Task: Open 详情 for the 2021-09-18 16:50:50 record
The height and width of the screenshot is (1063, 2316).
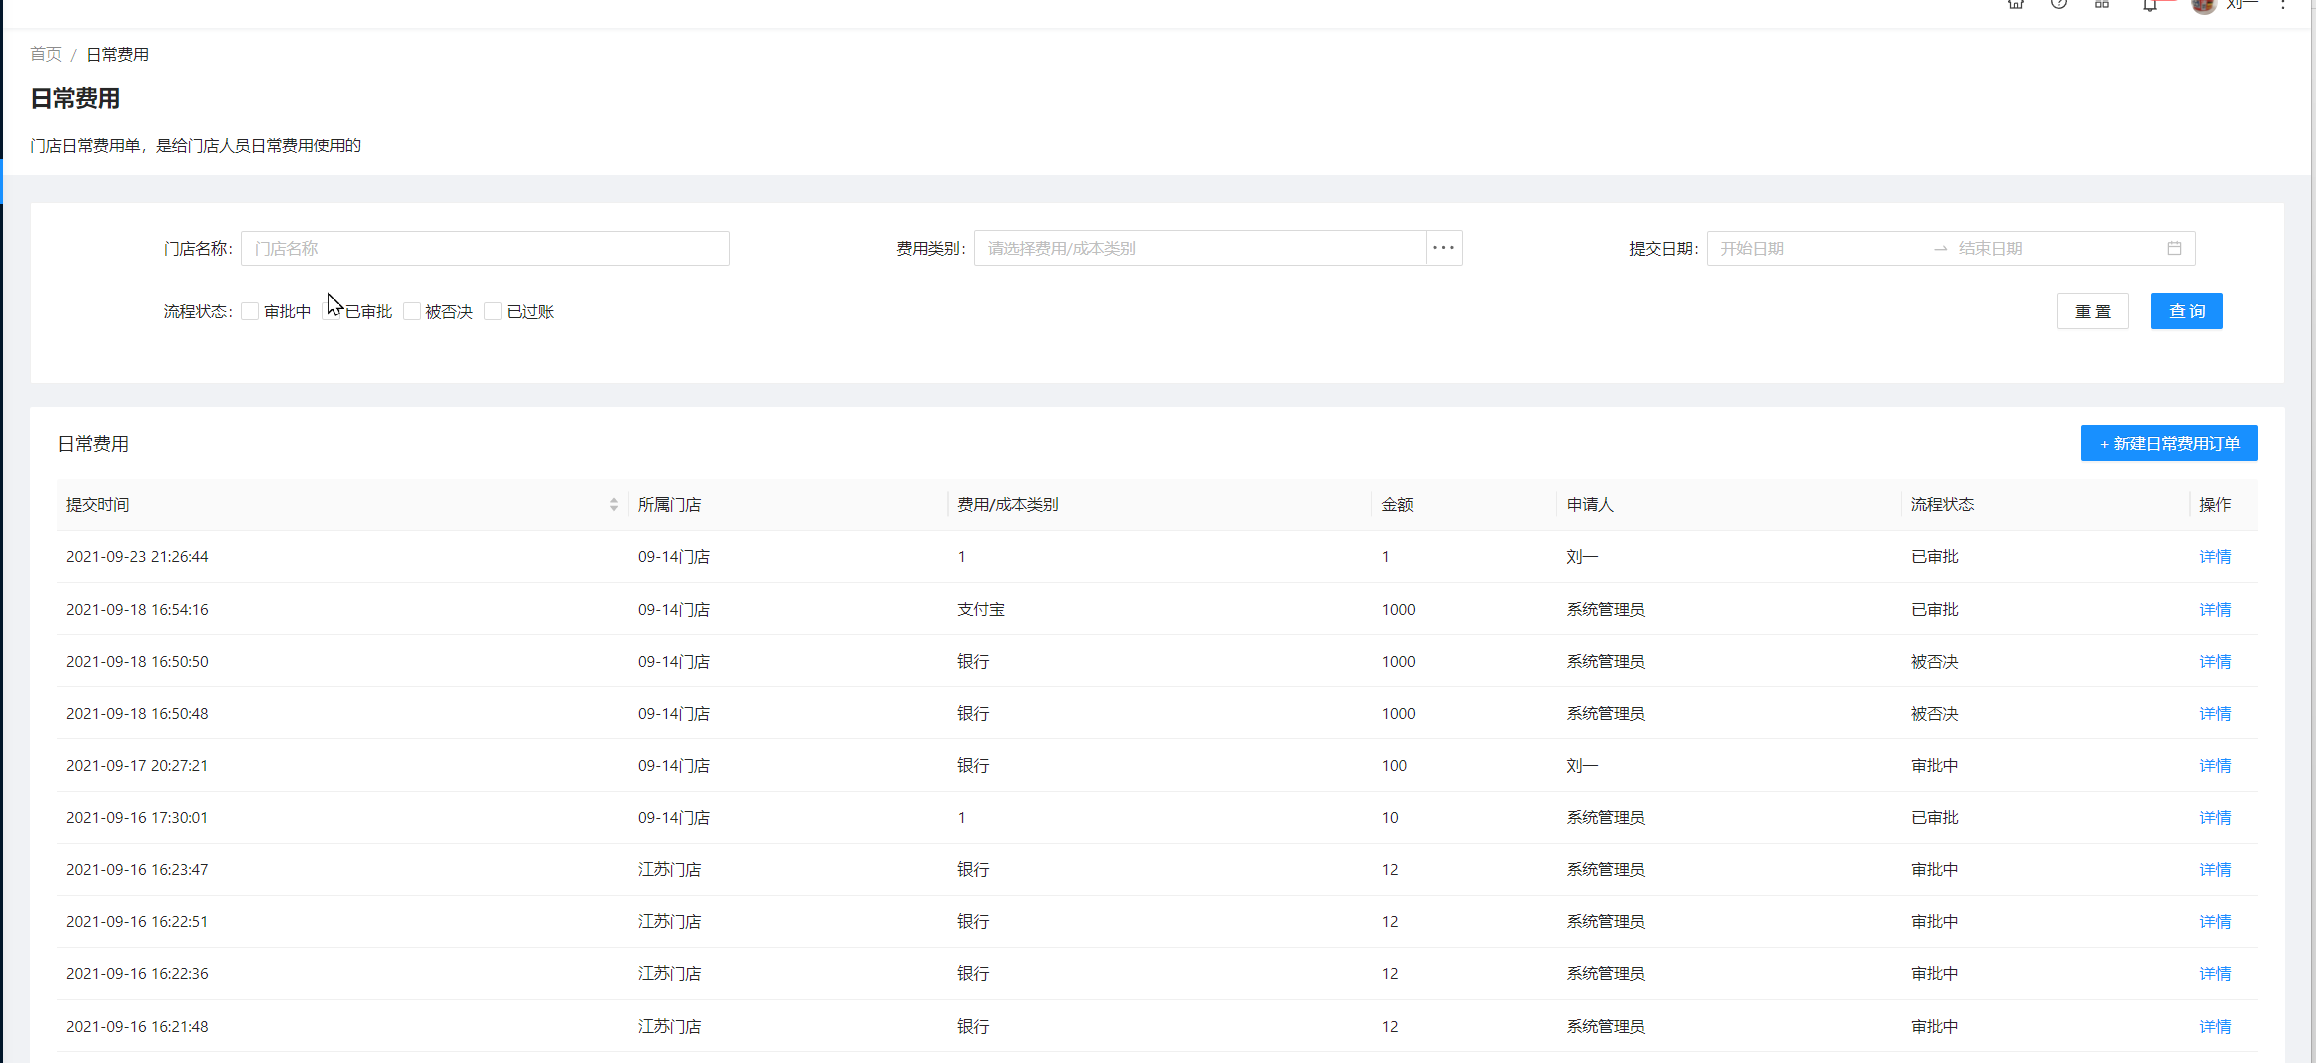Action: [2215, 661]
